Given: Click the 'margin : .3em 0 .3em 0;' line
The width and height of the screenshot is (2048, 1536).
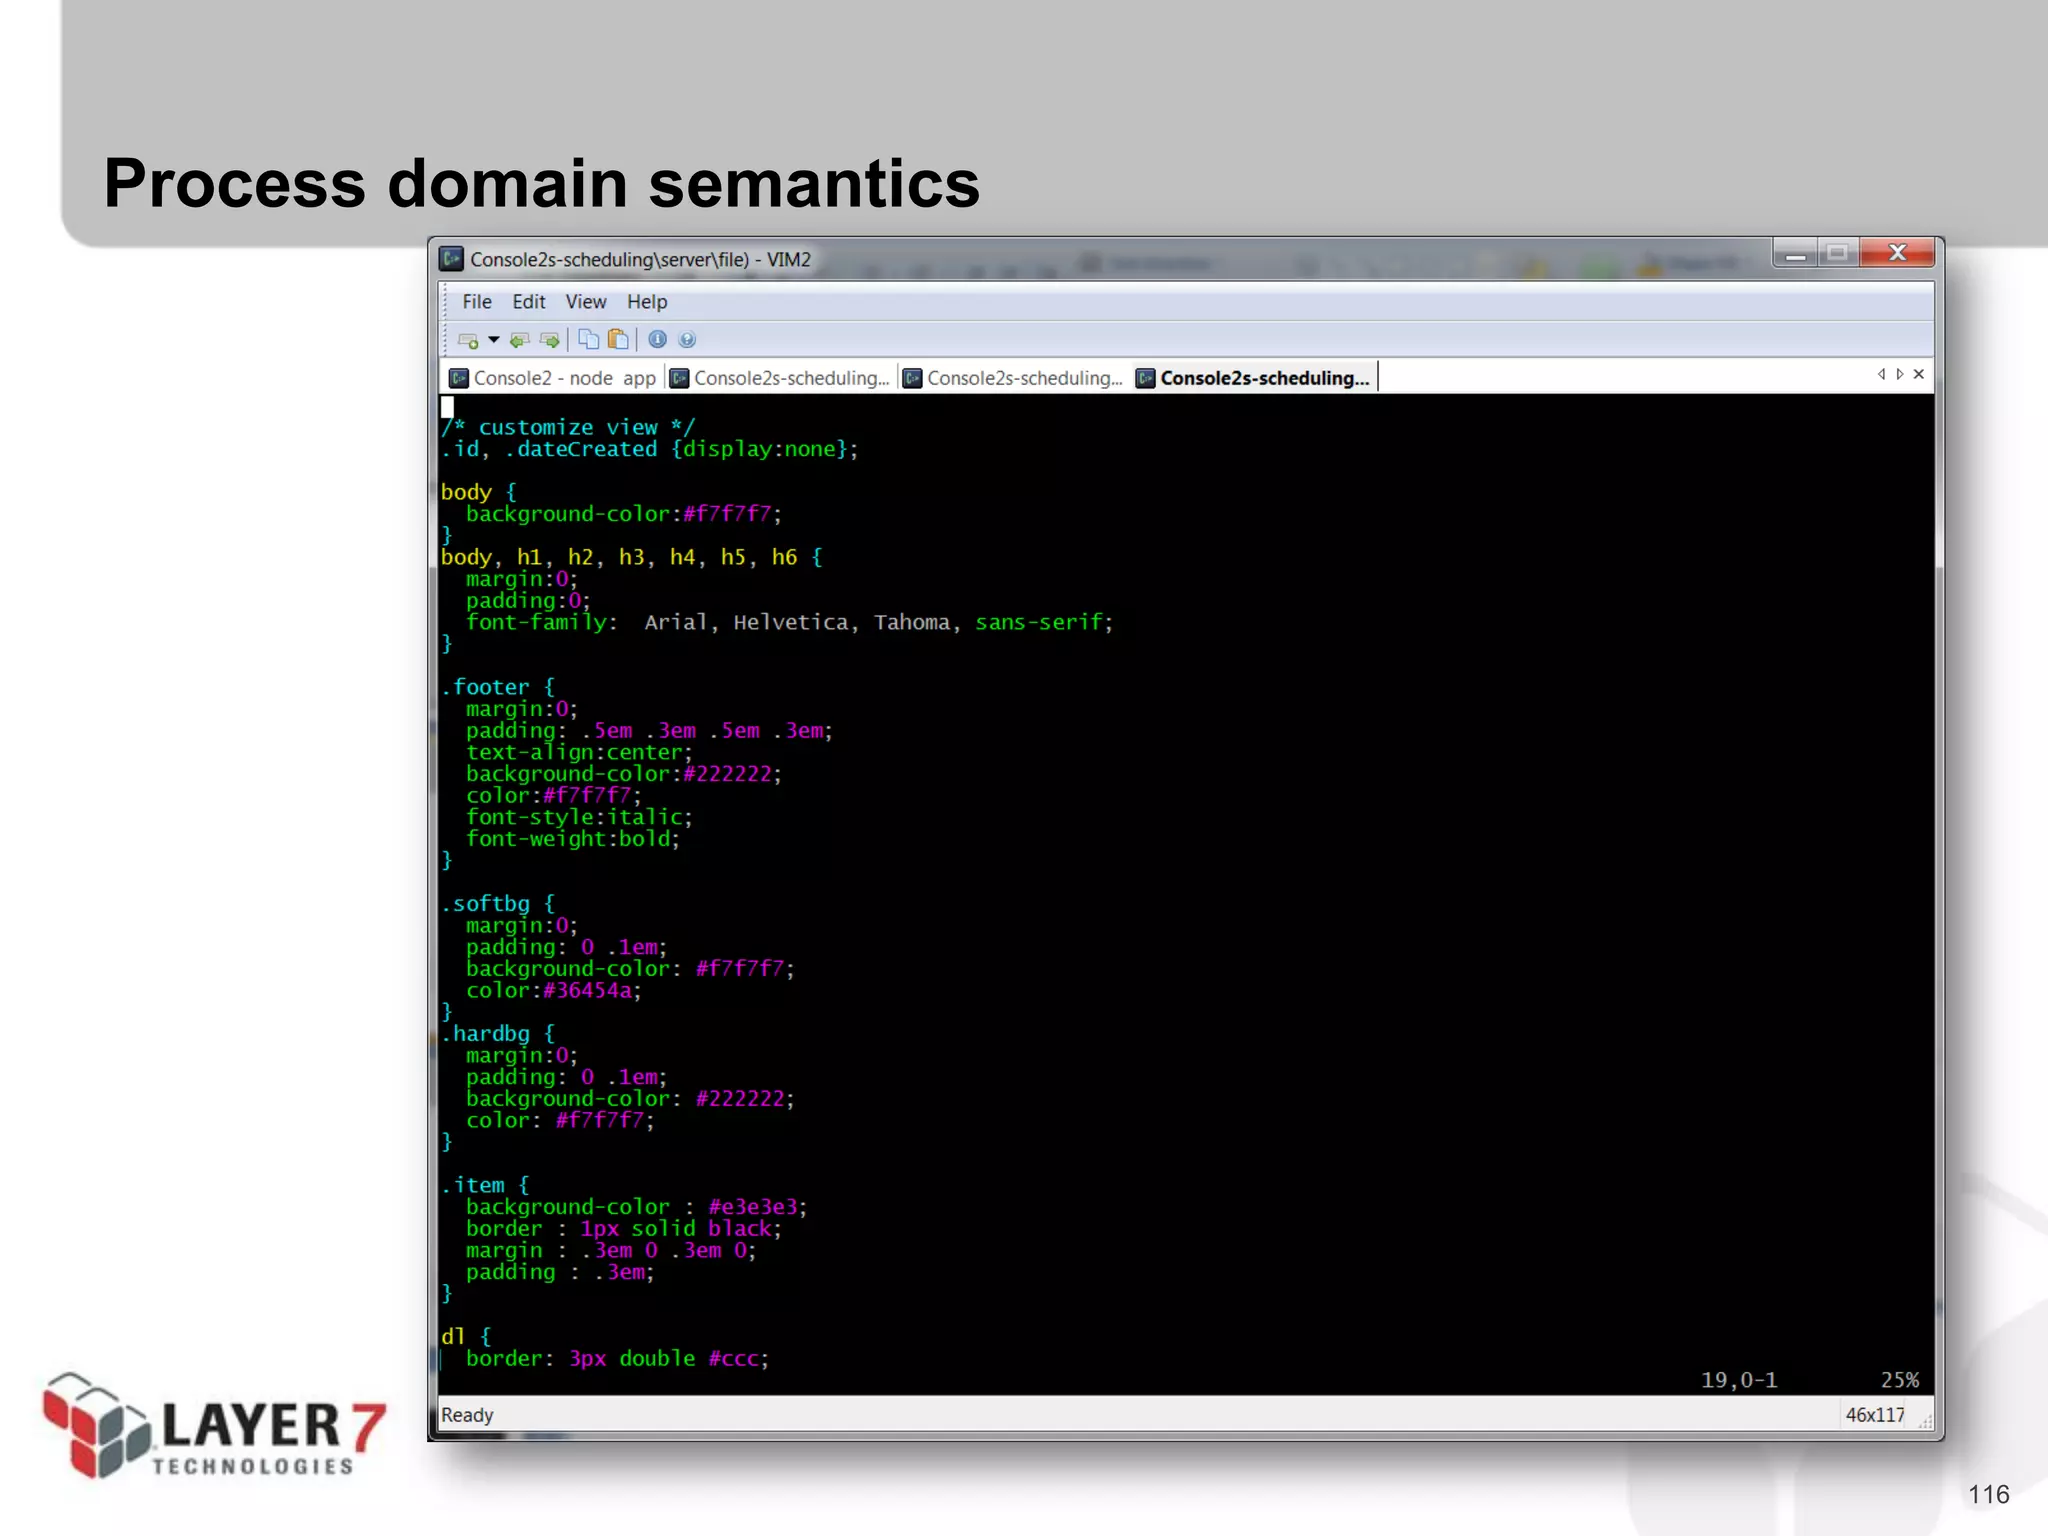Looking at the screenshot, I should tap(611, 1251).
